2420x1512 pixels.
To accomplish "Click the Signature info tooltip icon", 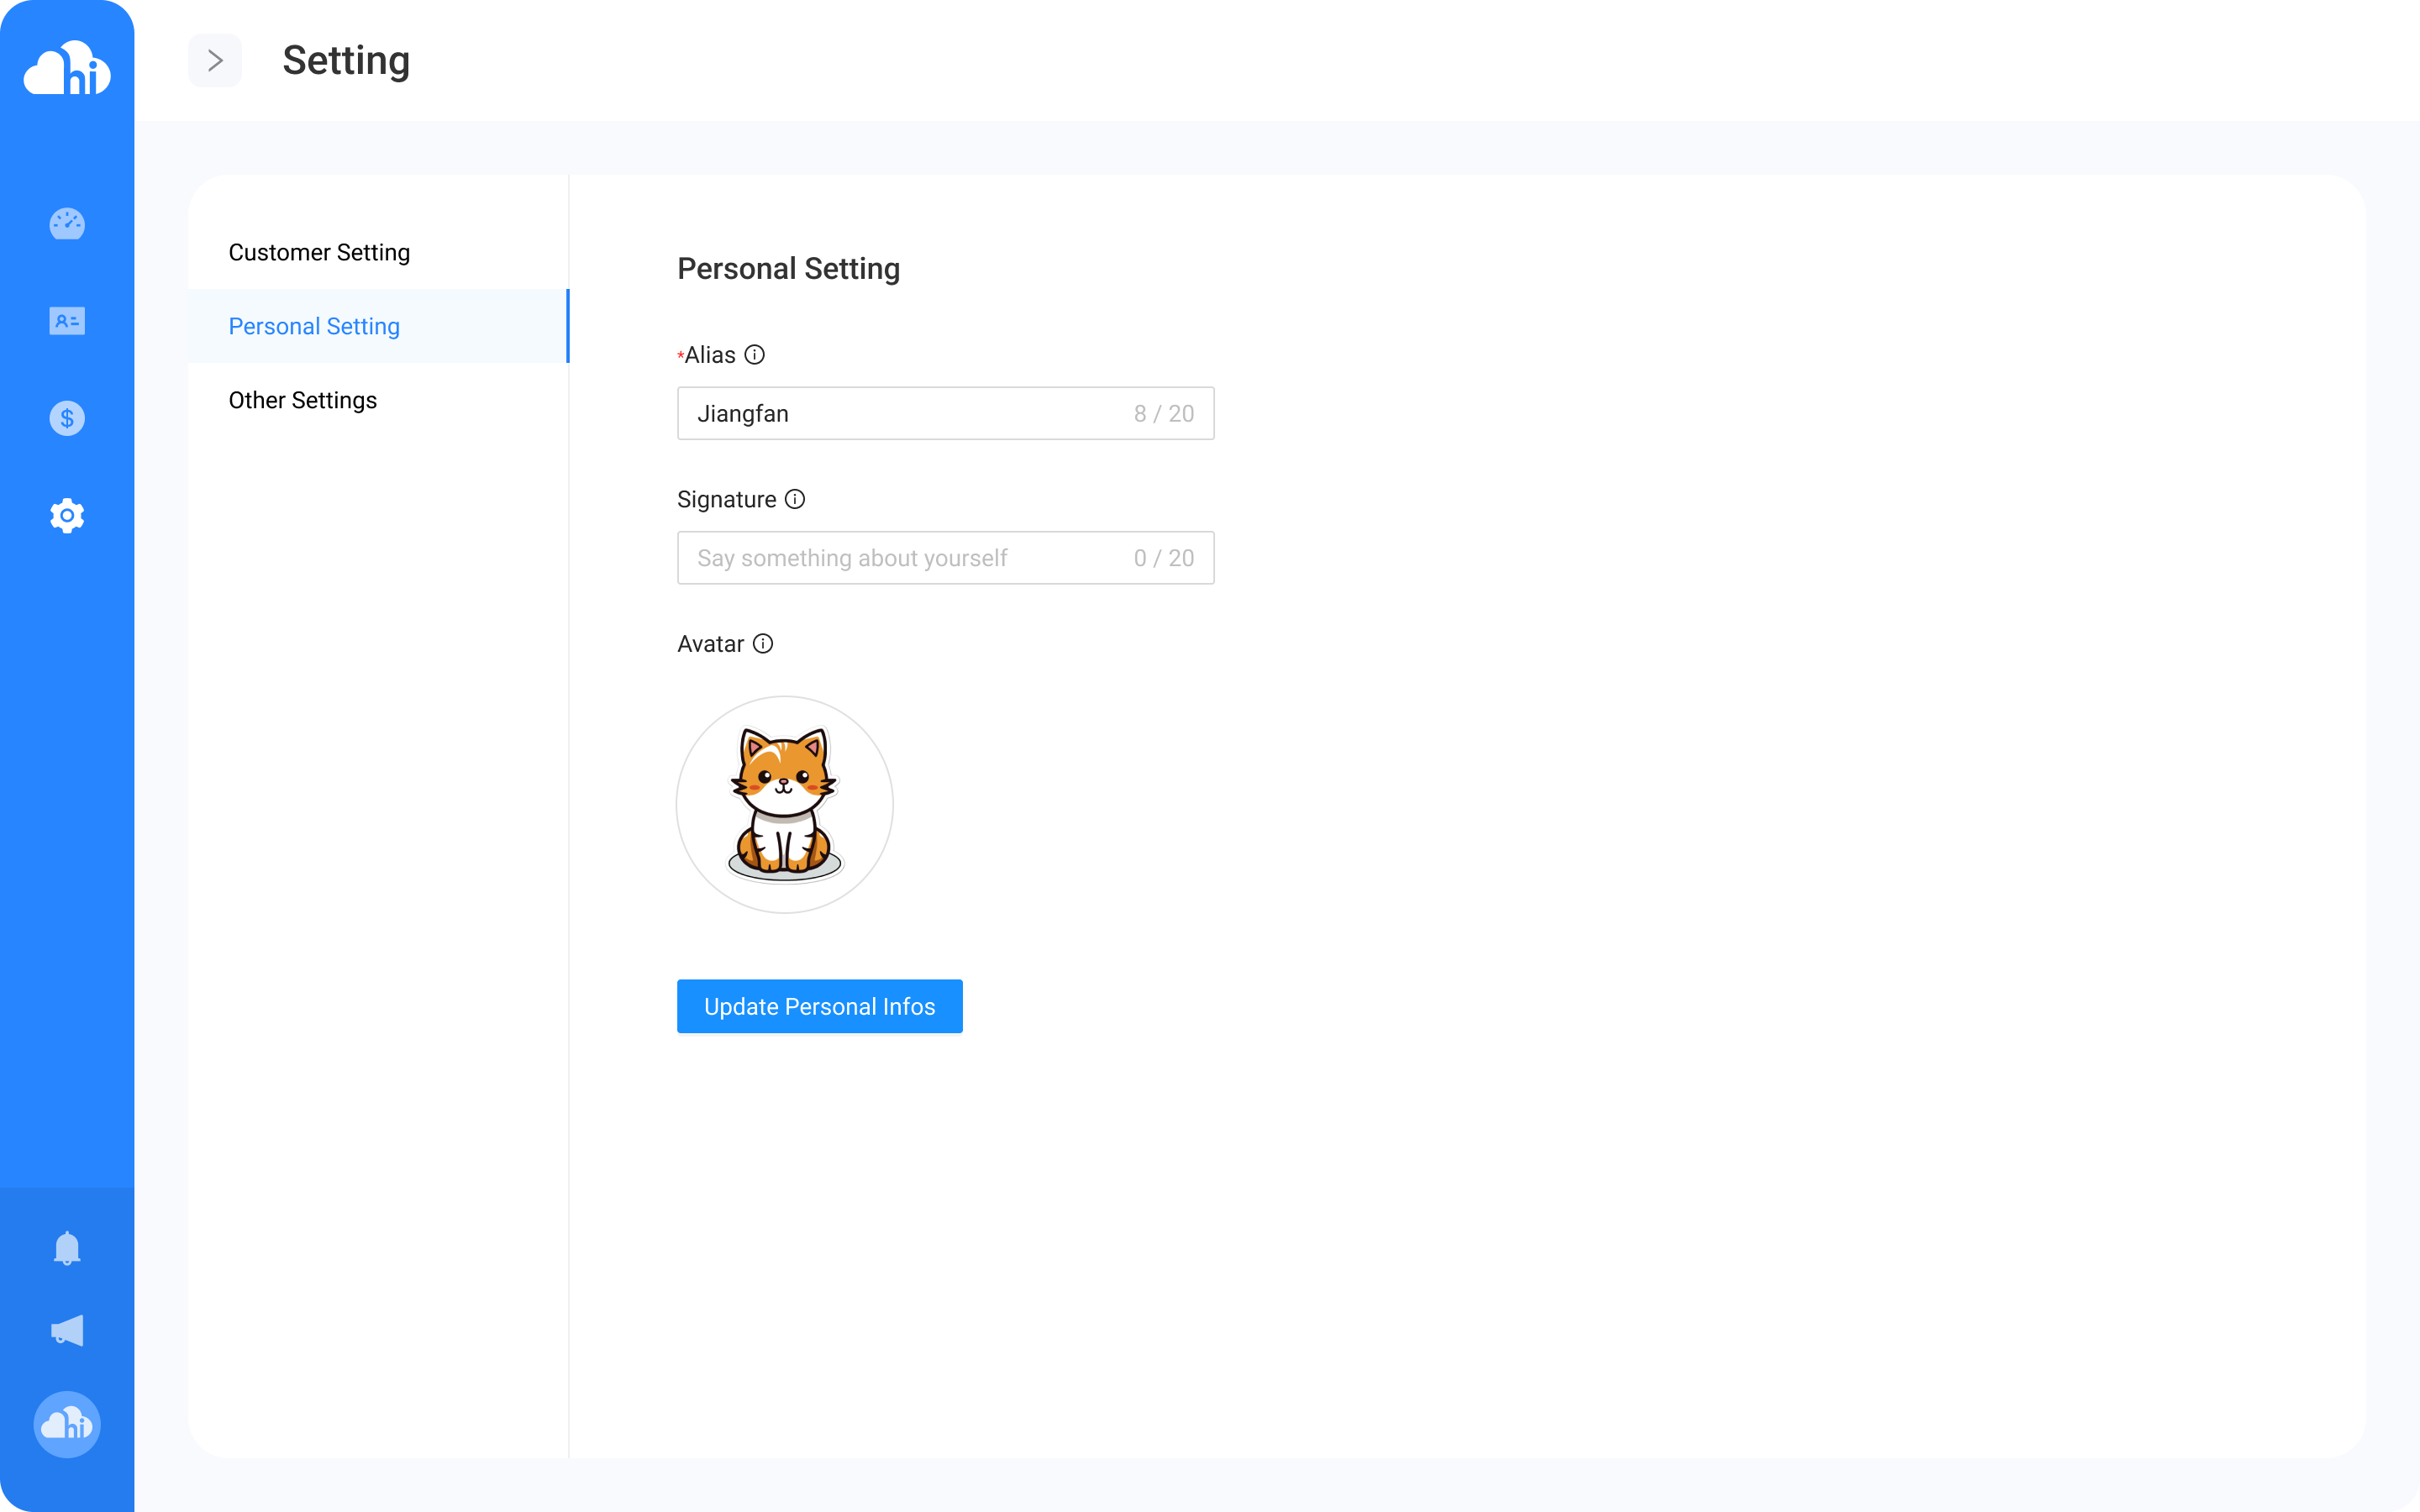I will point(794,500).
